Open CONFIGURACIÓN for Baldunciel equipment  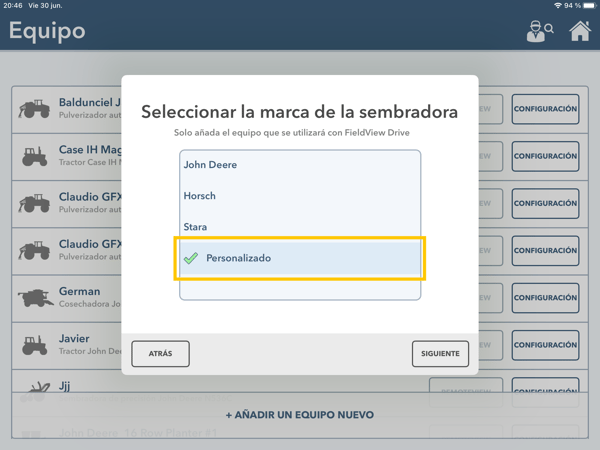[545, 109]
